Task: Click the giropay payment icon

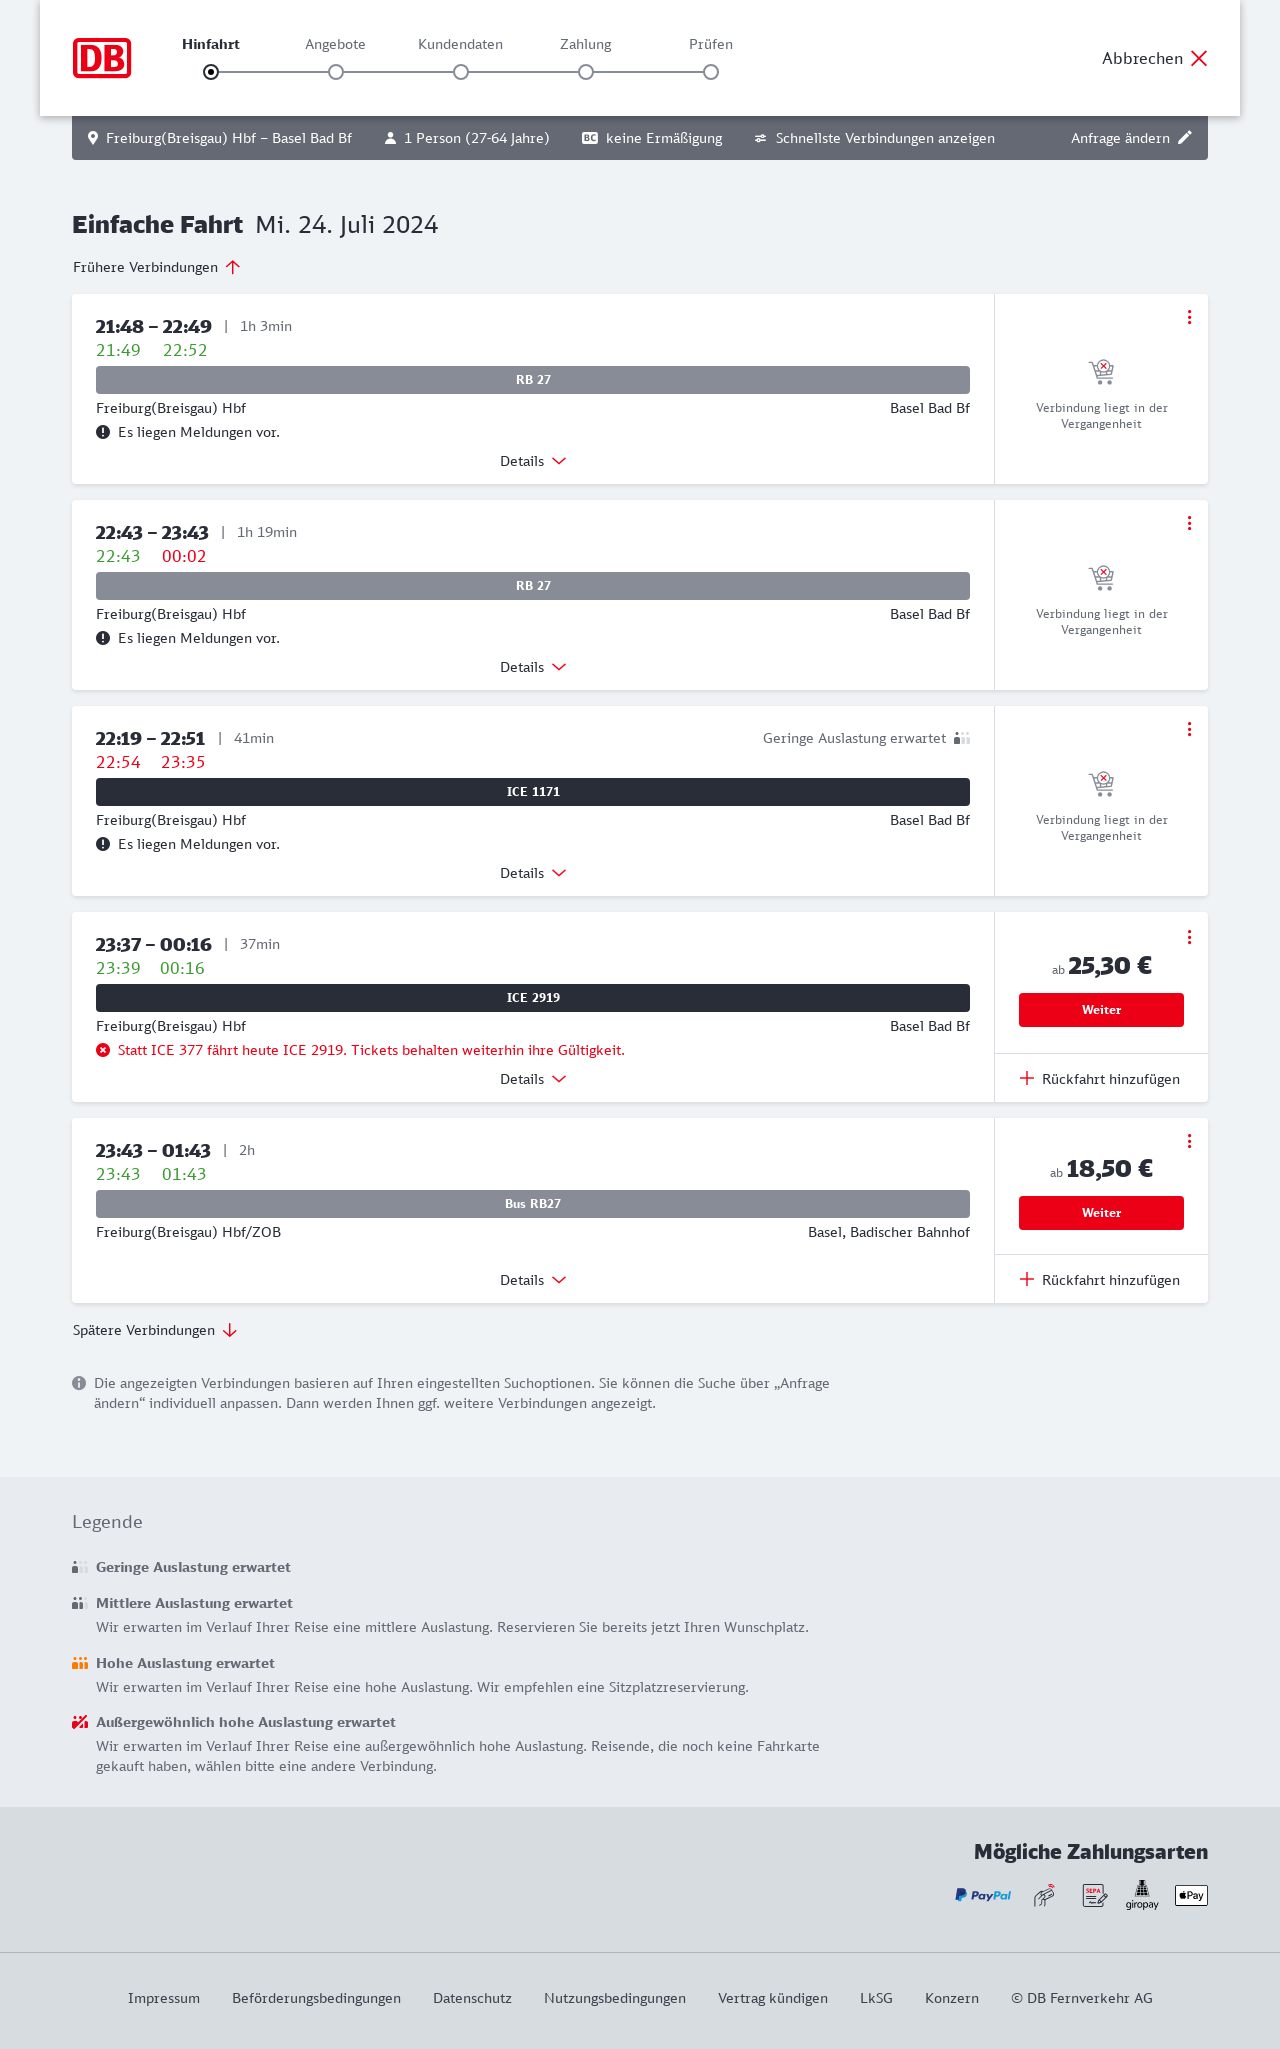Action: (x=1142, y=1894)
